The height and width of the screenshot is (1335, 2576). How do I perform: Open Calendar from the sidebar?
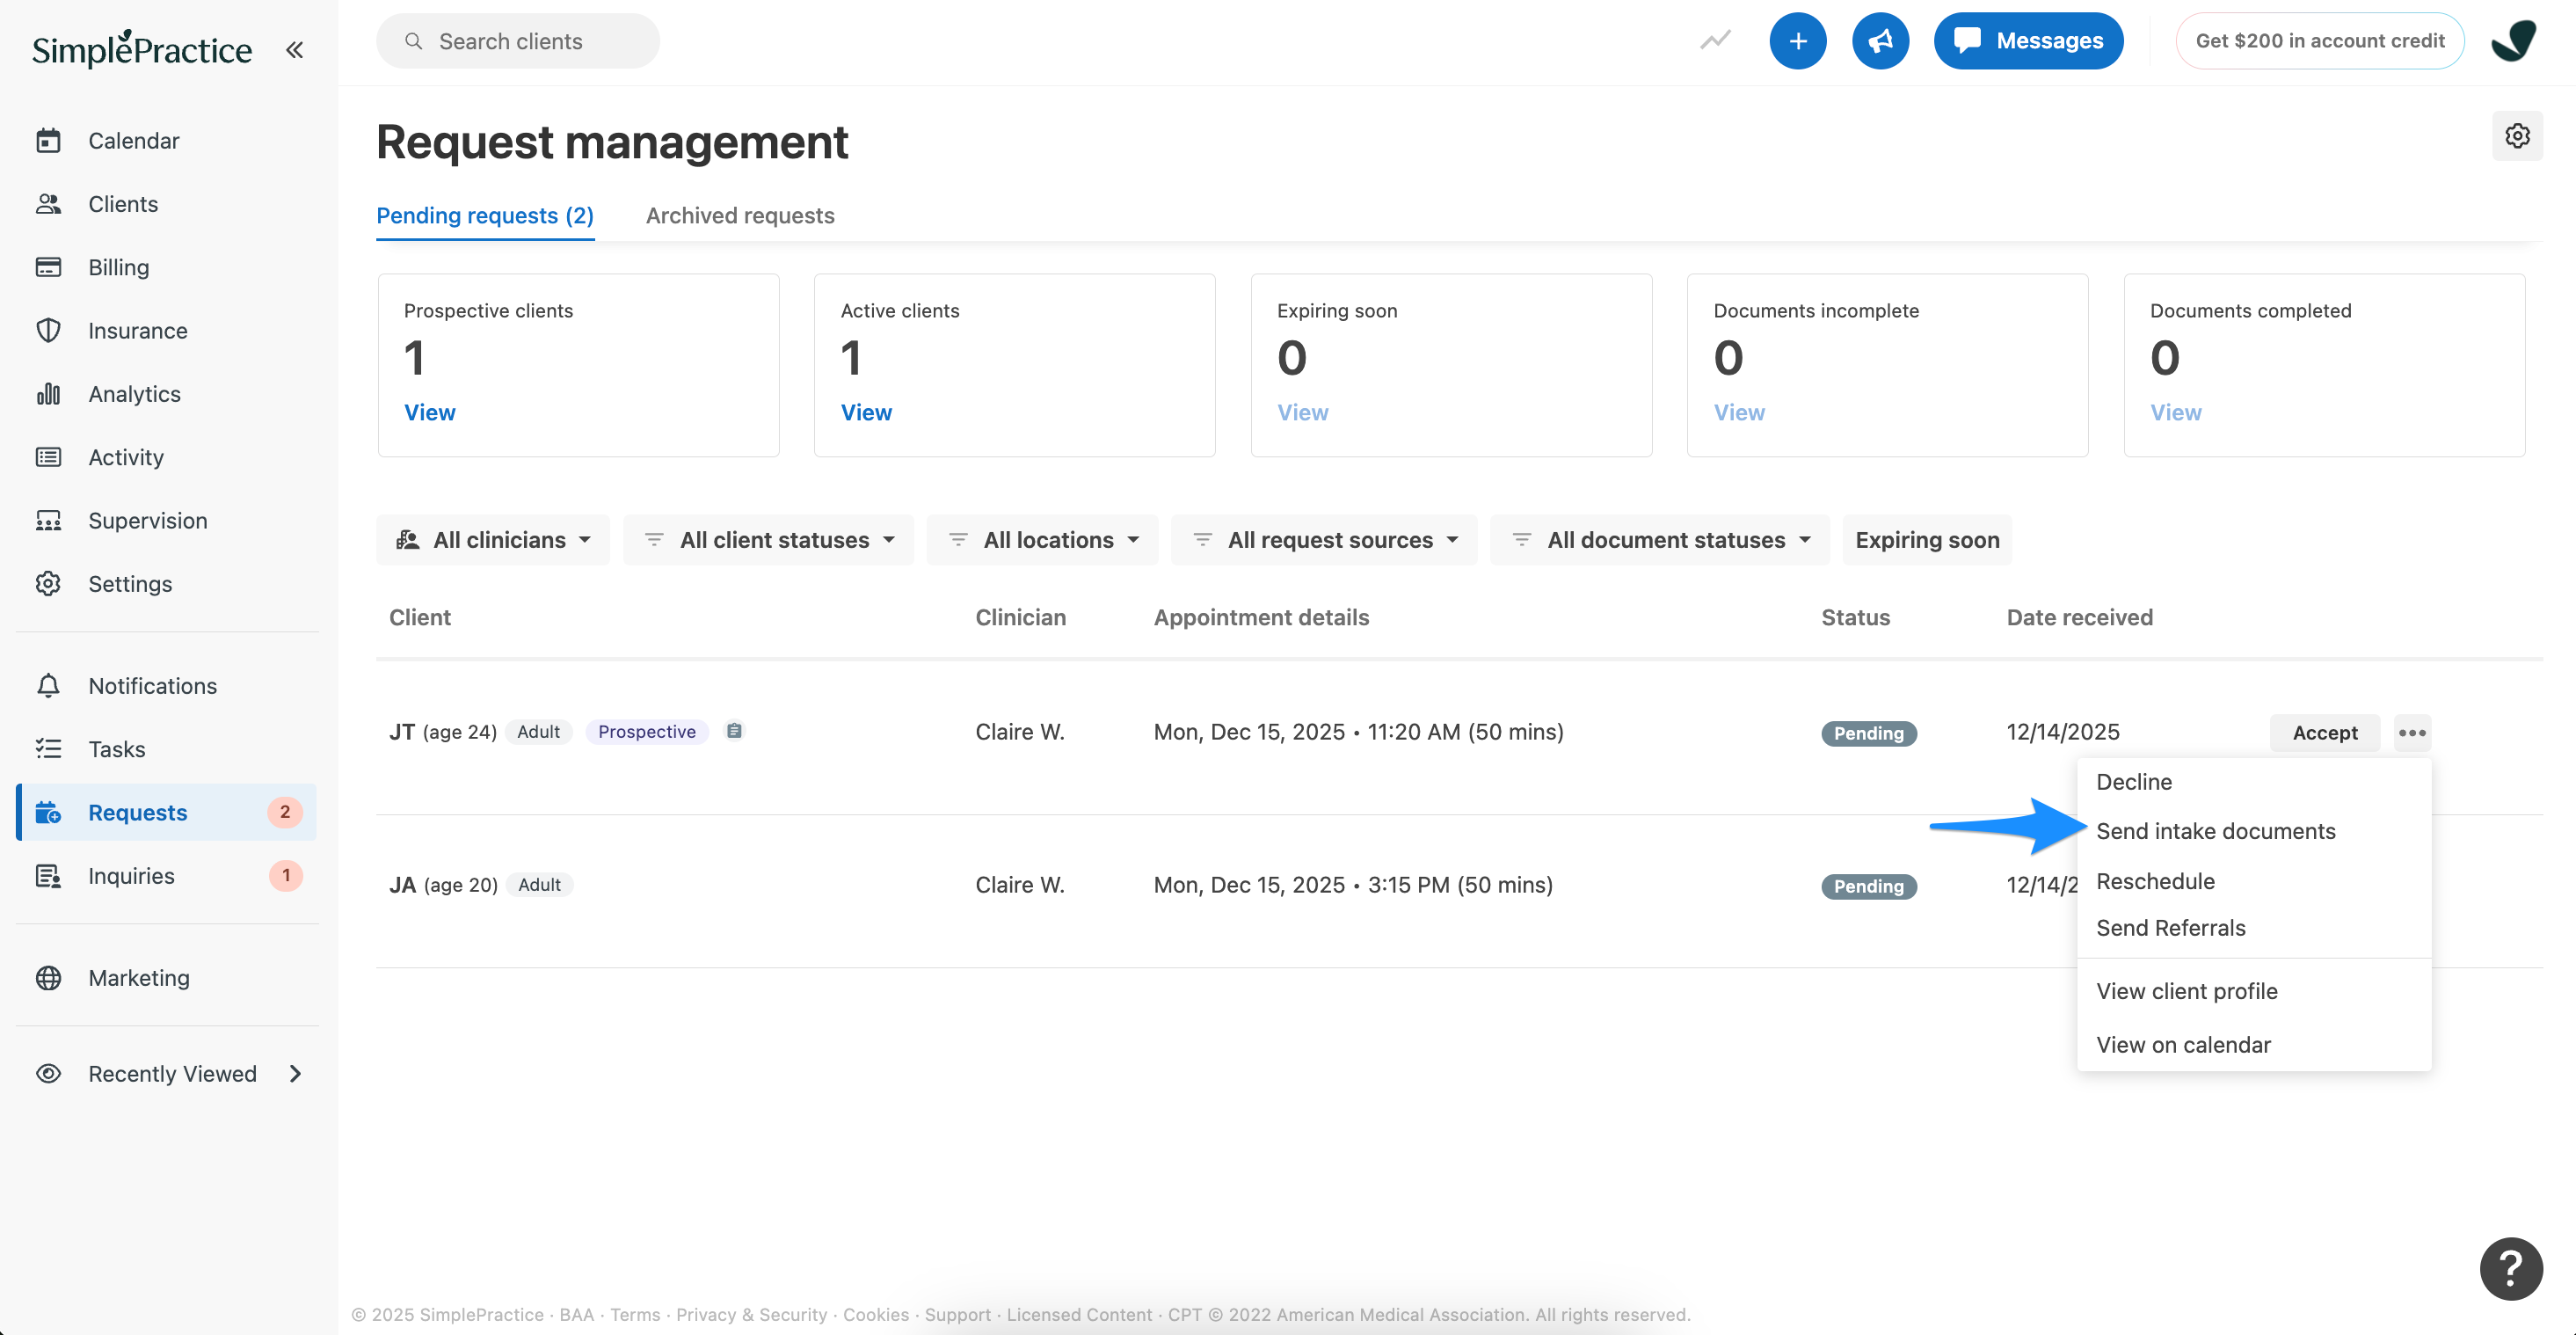133,141
